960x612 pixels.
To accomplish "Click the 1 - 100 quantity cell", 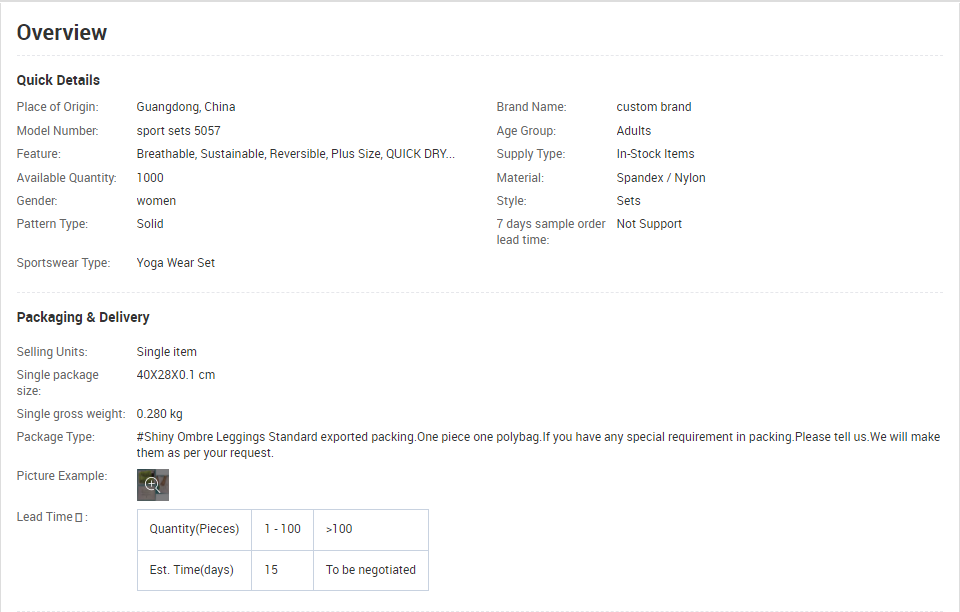I will pos(282,529).
